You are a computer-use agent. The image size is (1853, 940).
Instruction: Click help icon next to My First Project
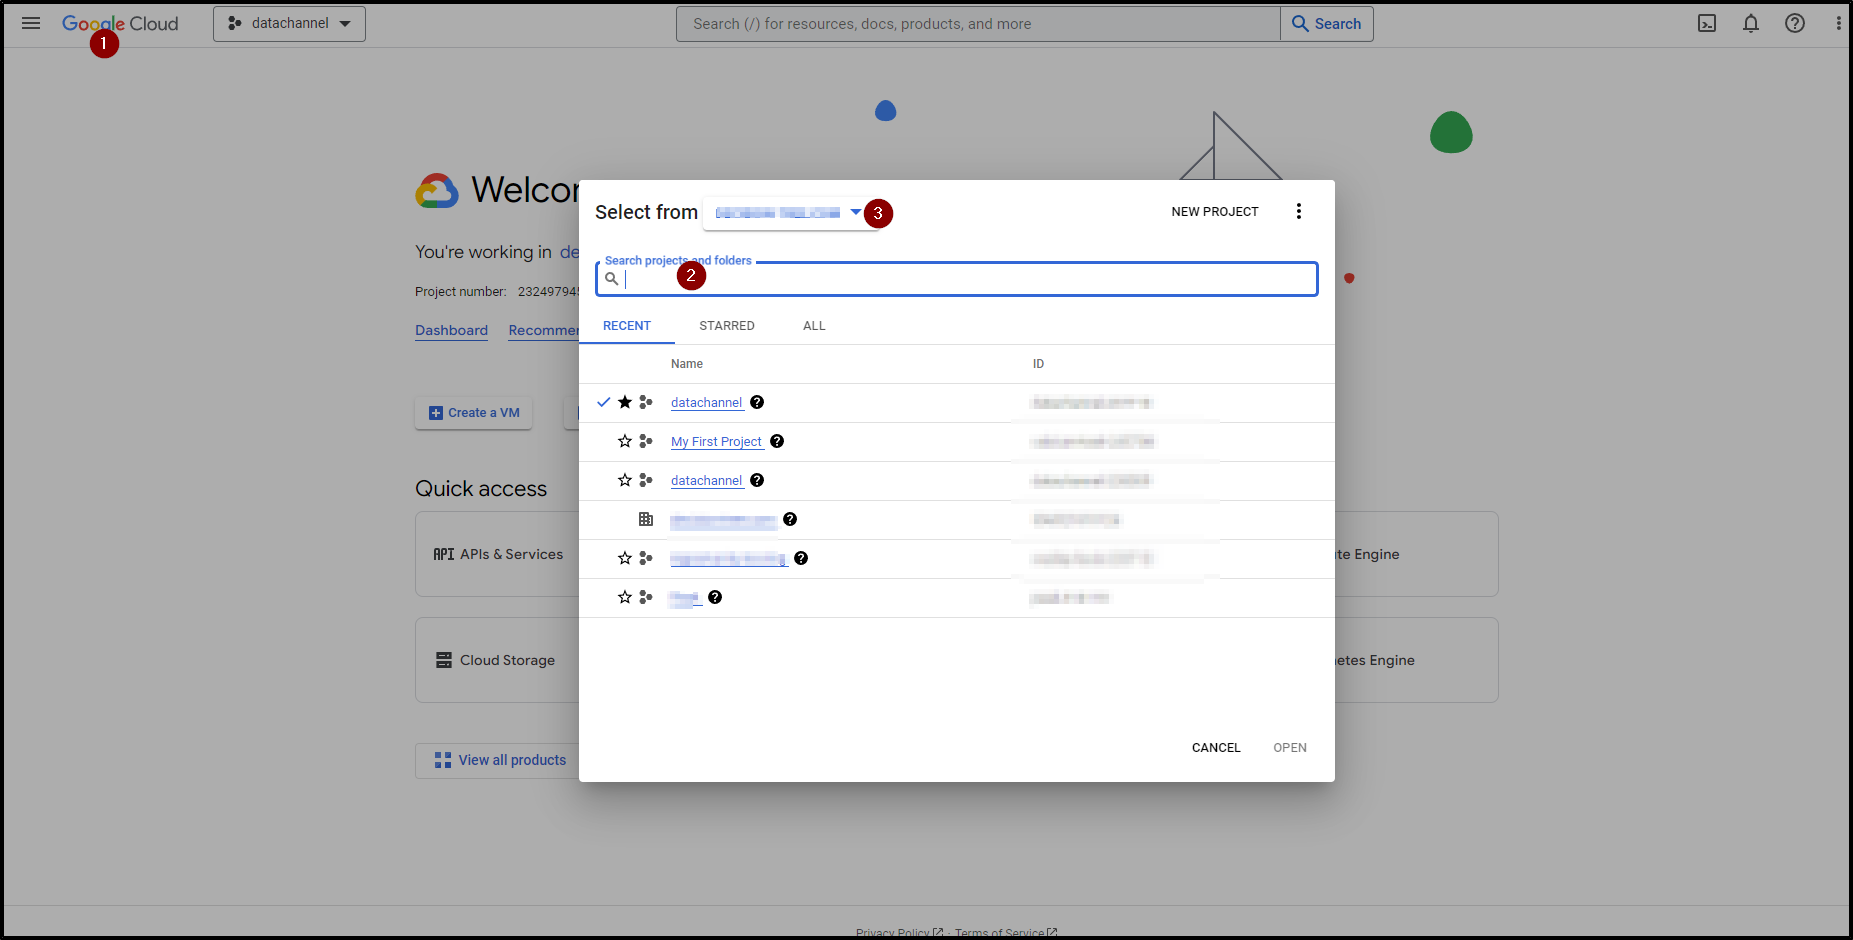tap(777, 441)
